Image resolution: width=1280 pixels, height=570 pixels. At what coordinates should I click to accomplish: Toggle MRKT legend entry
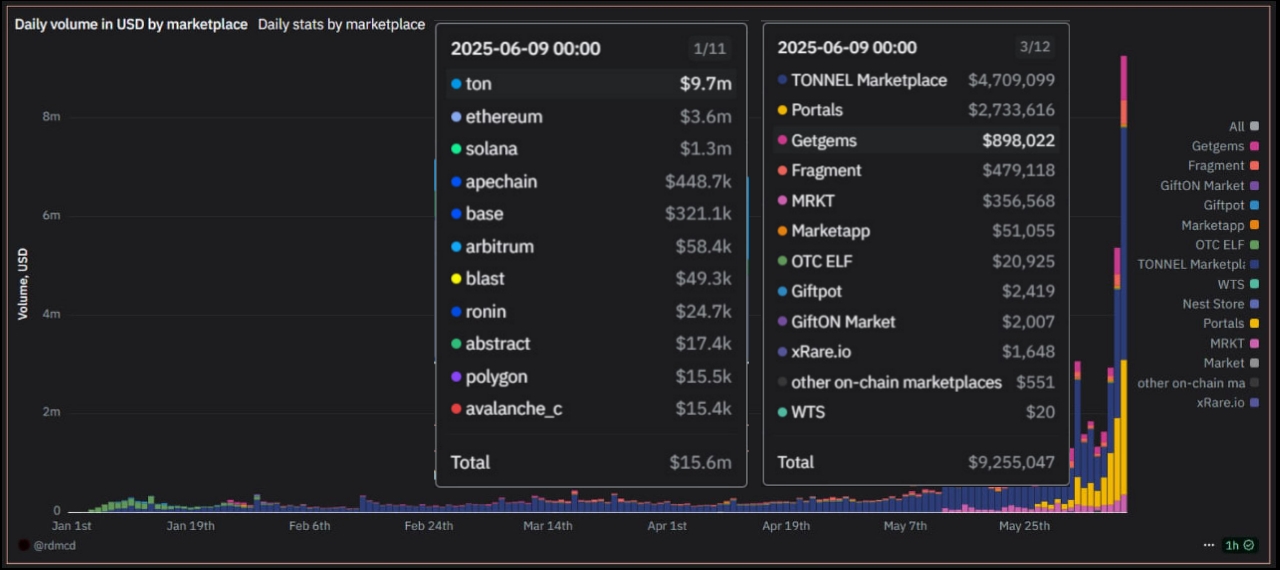click(x=1235, y=343)
